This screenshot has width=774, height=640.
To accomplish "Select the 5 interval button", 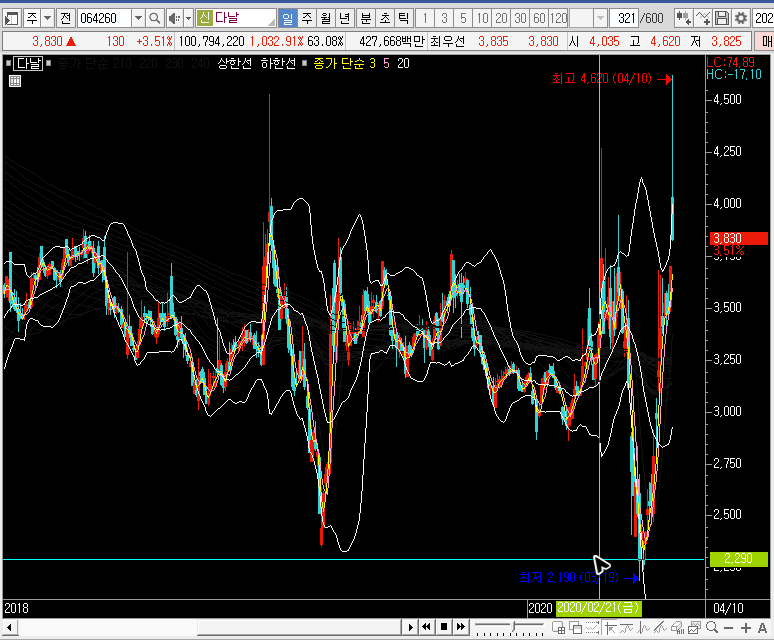I will 463,19.
